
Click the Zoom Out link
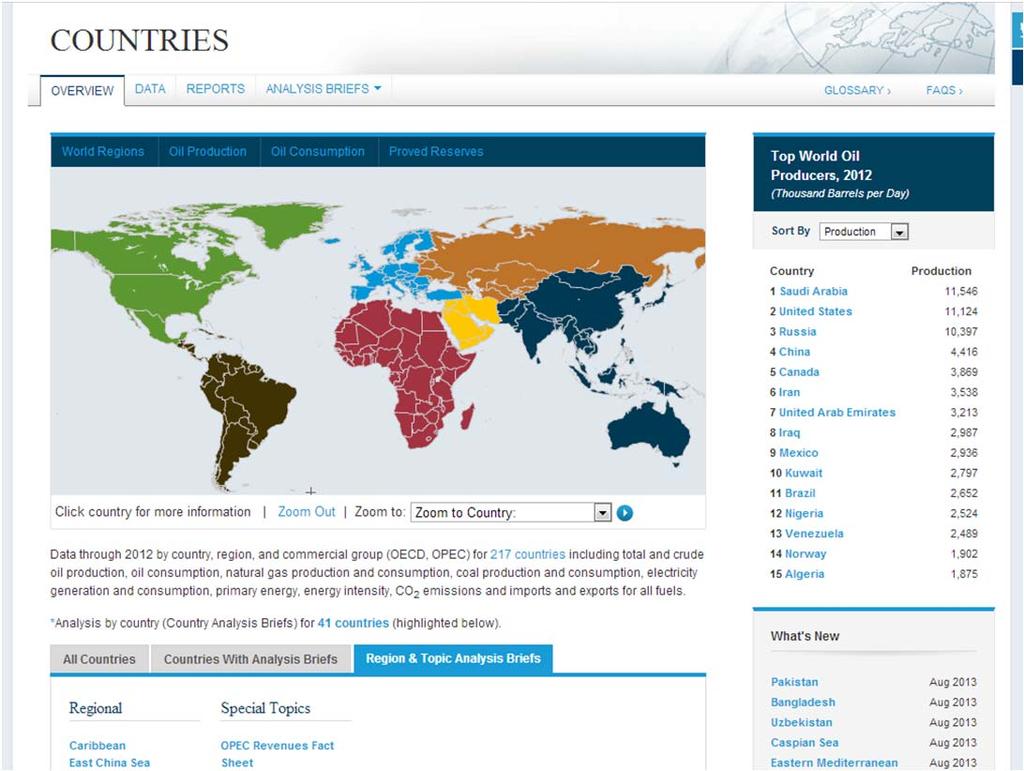306,512
